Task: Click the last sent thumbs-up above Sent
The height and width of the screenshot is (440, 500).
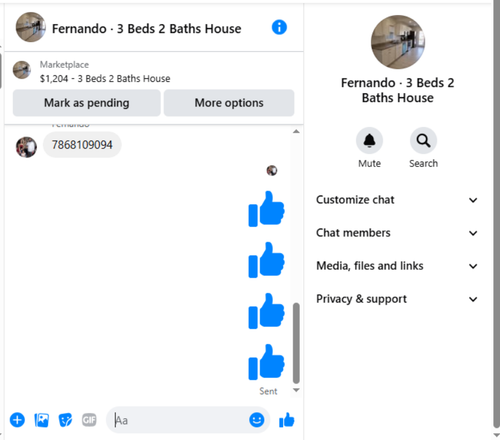Action: click(266, 362)
